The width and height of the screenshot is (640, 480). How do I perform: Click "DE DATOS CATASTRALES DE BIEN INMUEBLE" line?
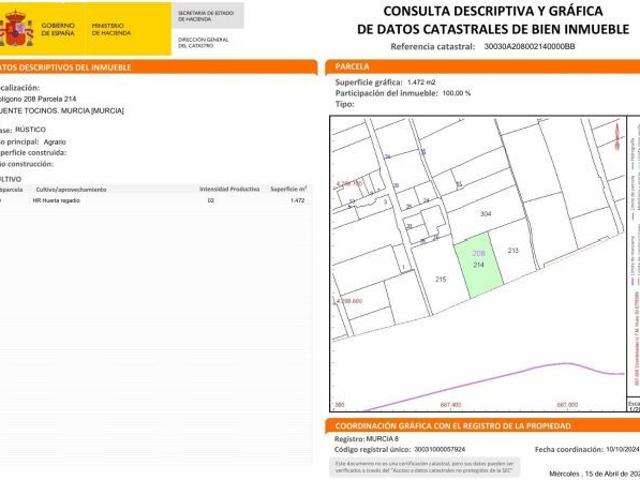(x=493, y=29)
